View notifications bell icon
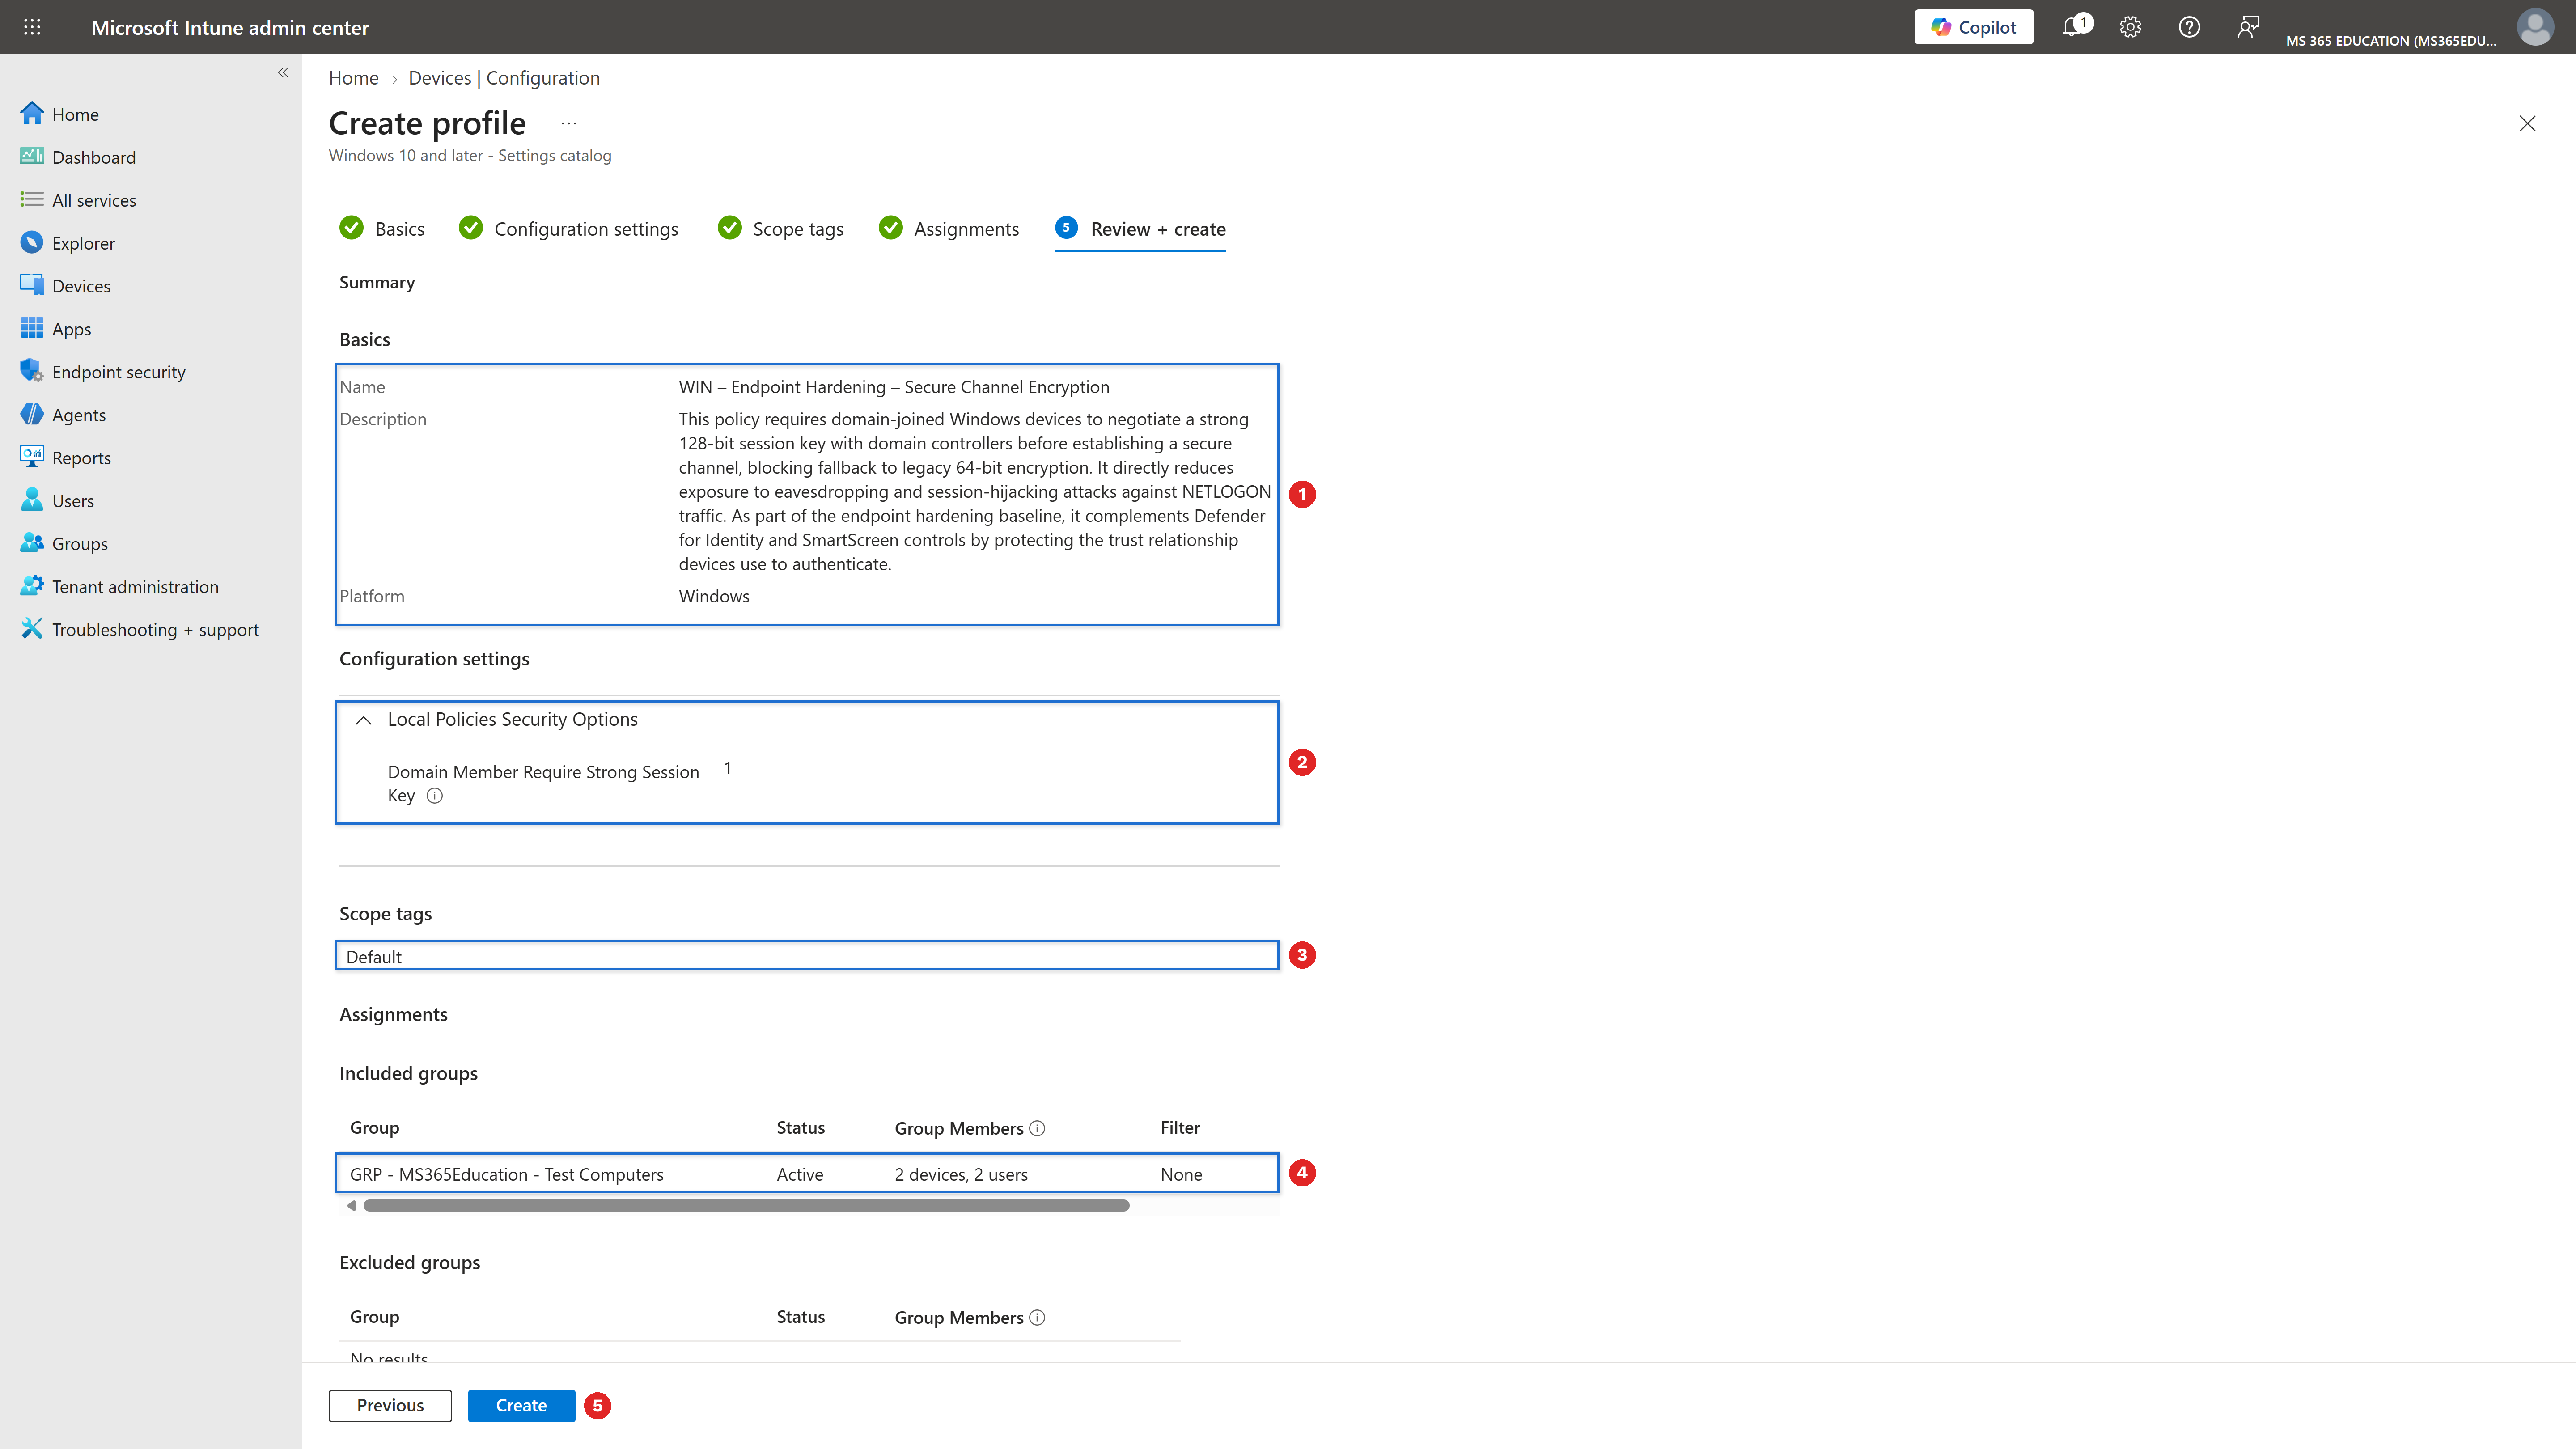 click(x=2073, y=27)
